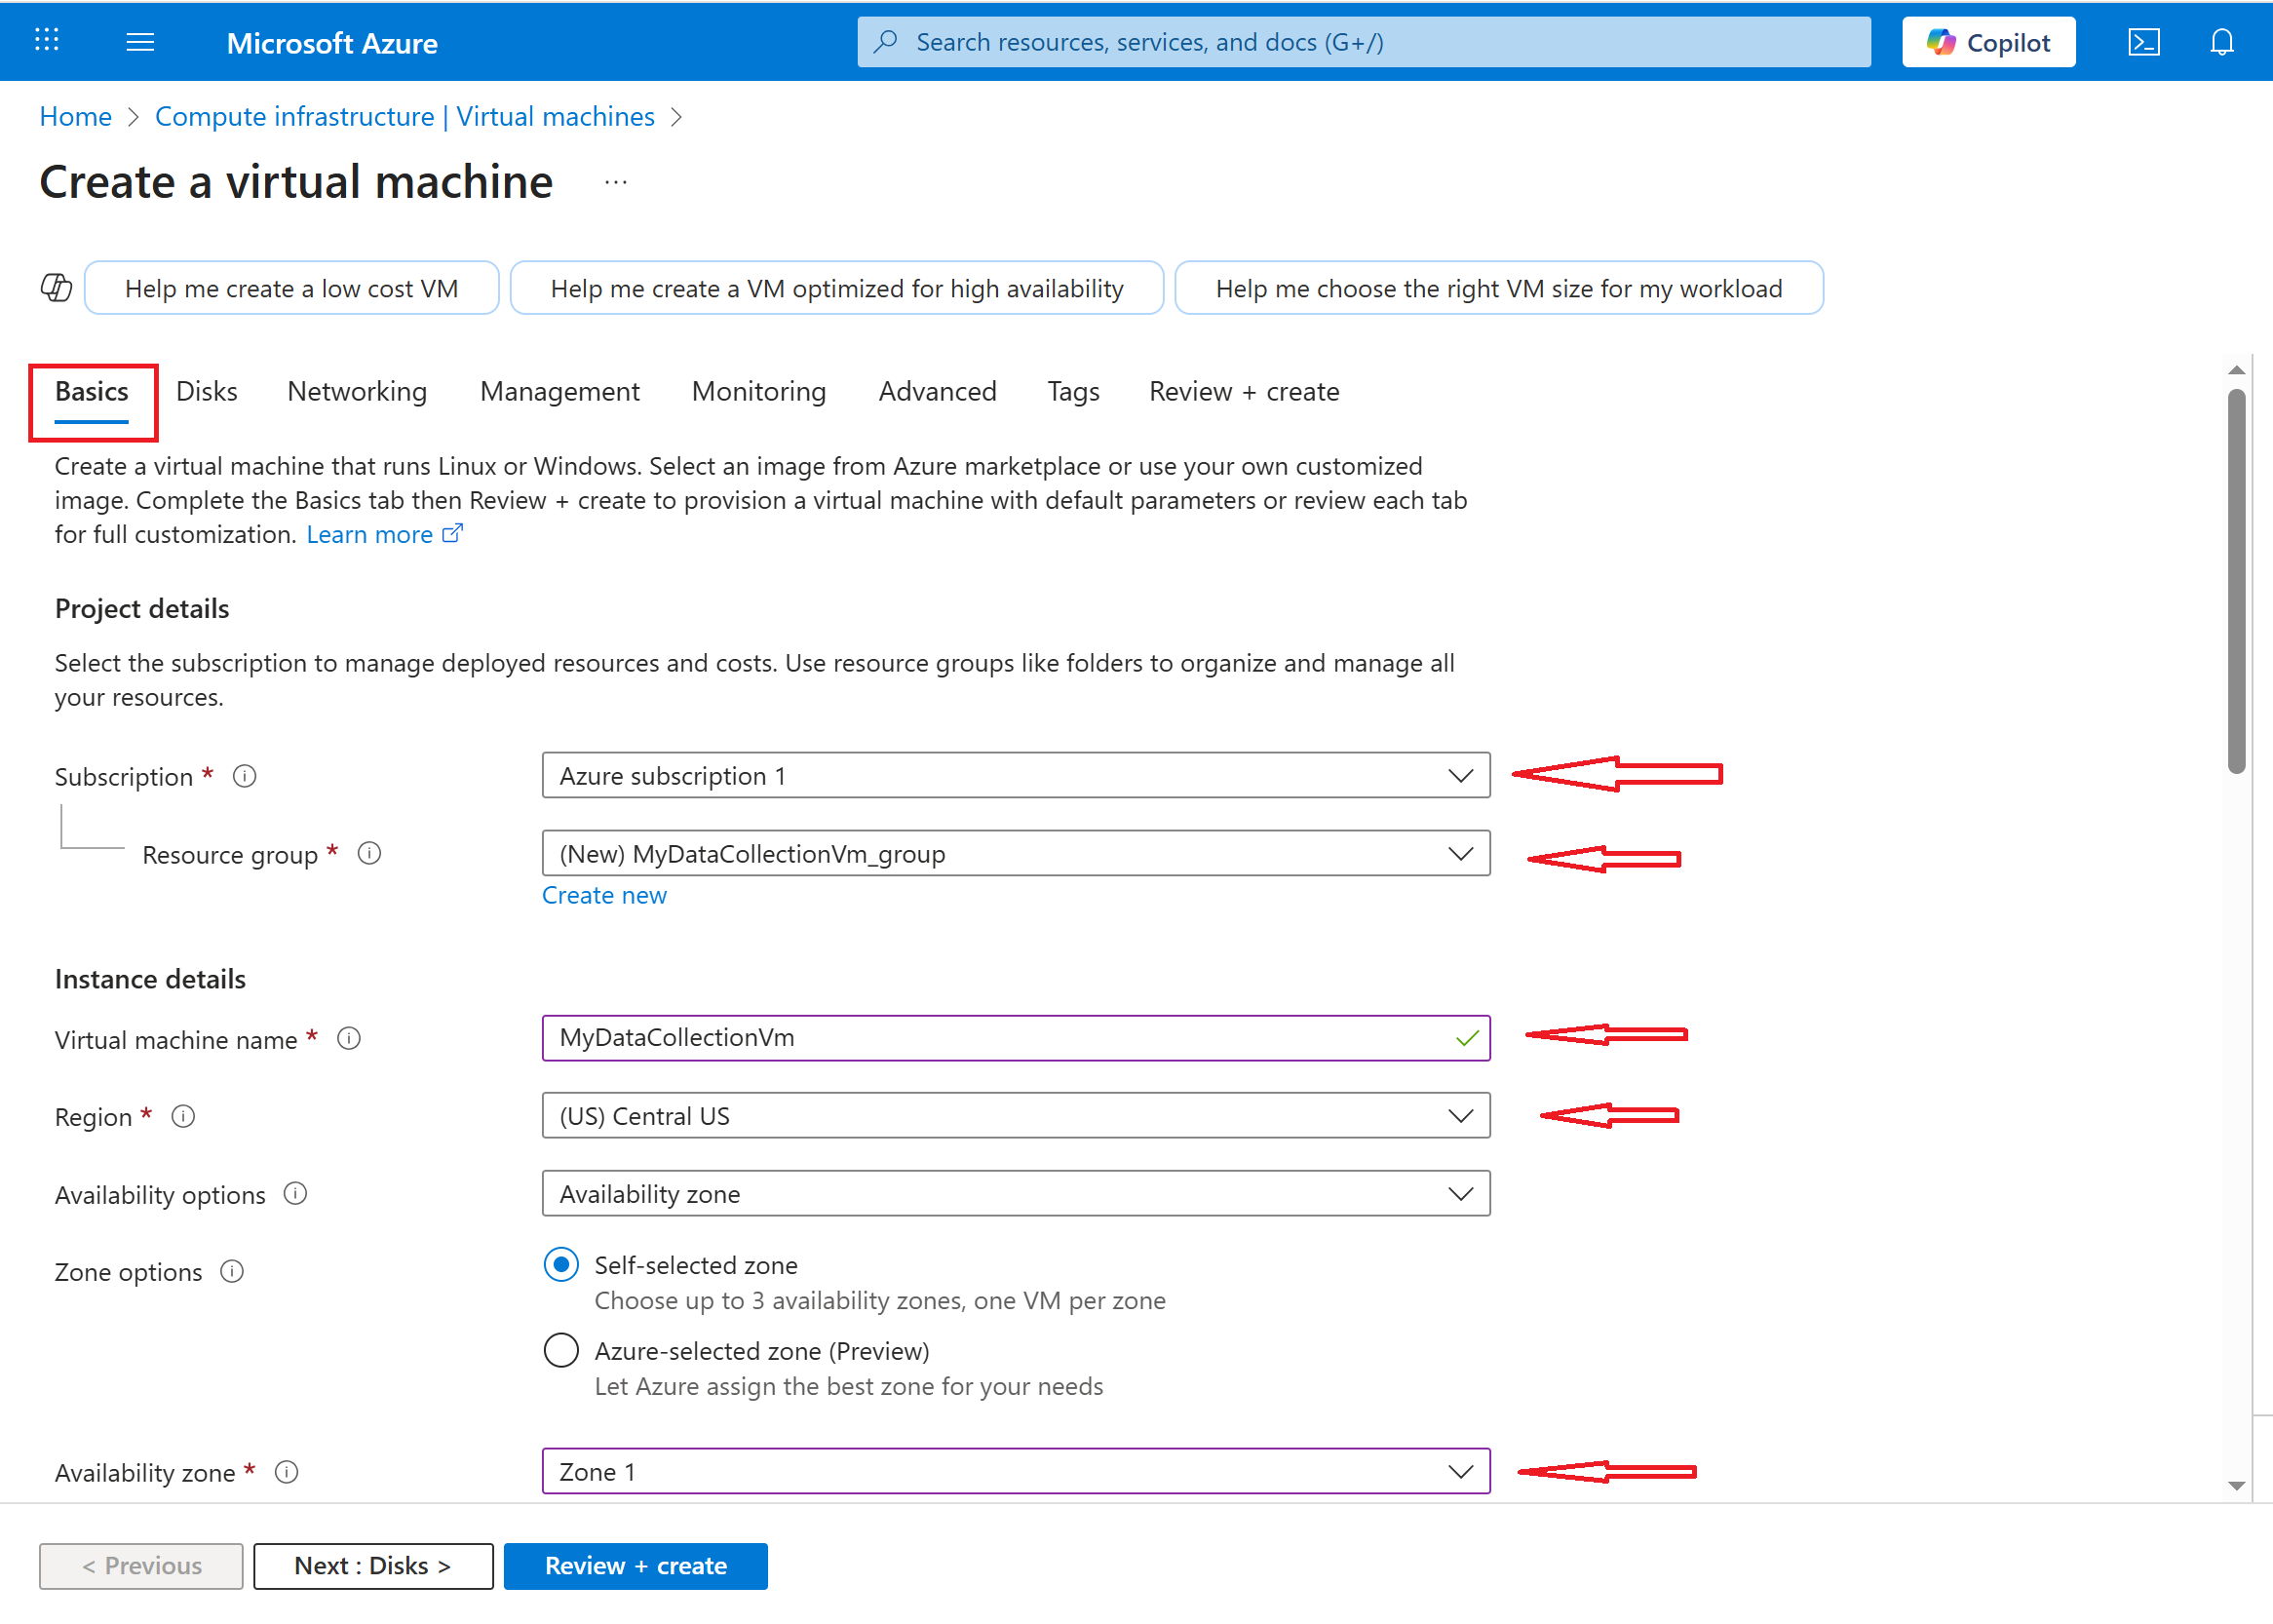This screenshot has height=1624, width=2273.
Task: Click in the Virtual machine name field
Action: (1000, 1038)
